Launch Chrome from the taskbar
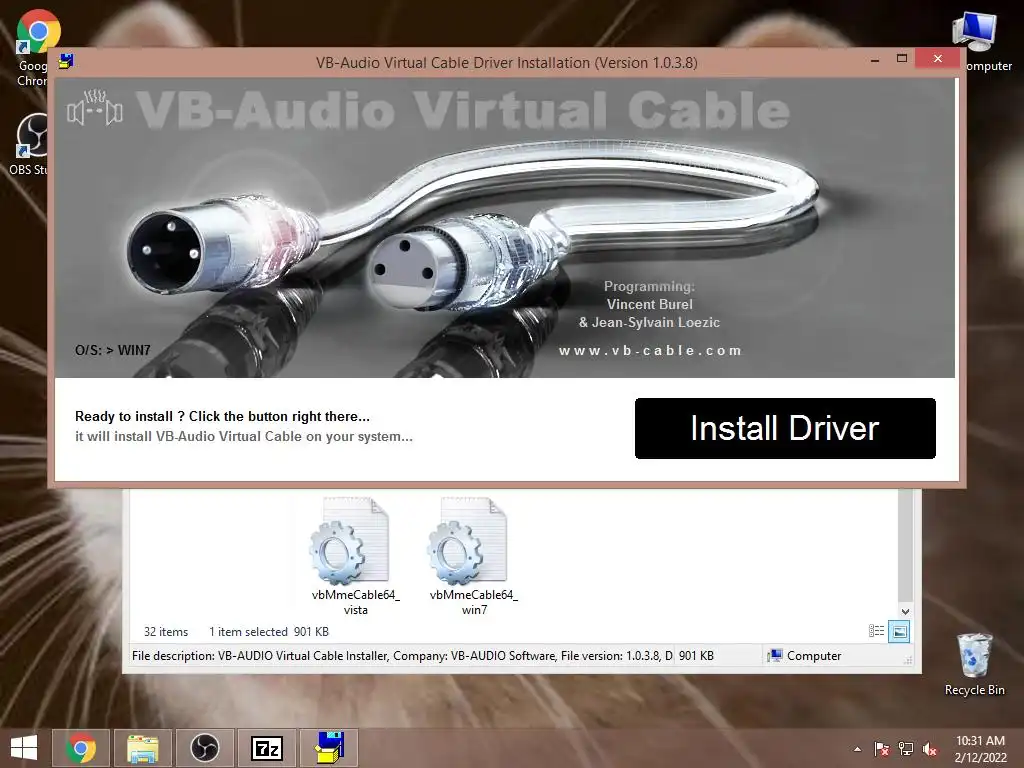Screen dimensions: 1024x768 [80, 748]
